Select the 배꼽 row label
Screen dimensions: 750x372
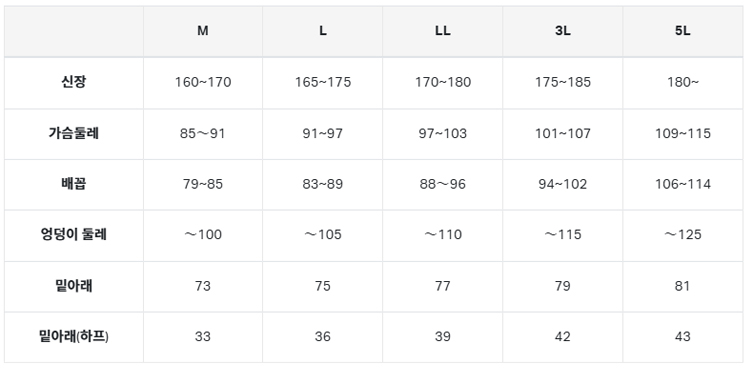point(74,184)
